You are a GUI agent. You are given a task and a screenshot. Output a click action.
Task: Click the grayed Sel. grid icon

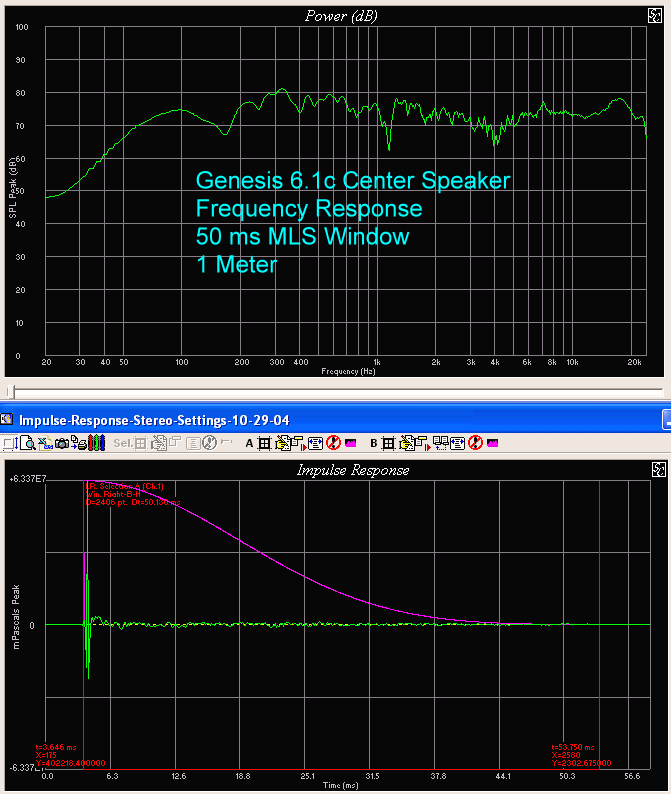click(x=140, y=444)
